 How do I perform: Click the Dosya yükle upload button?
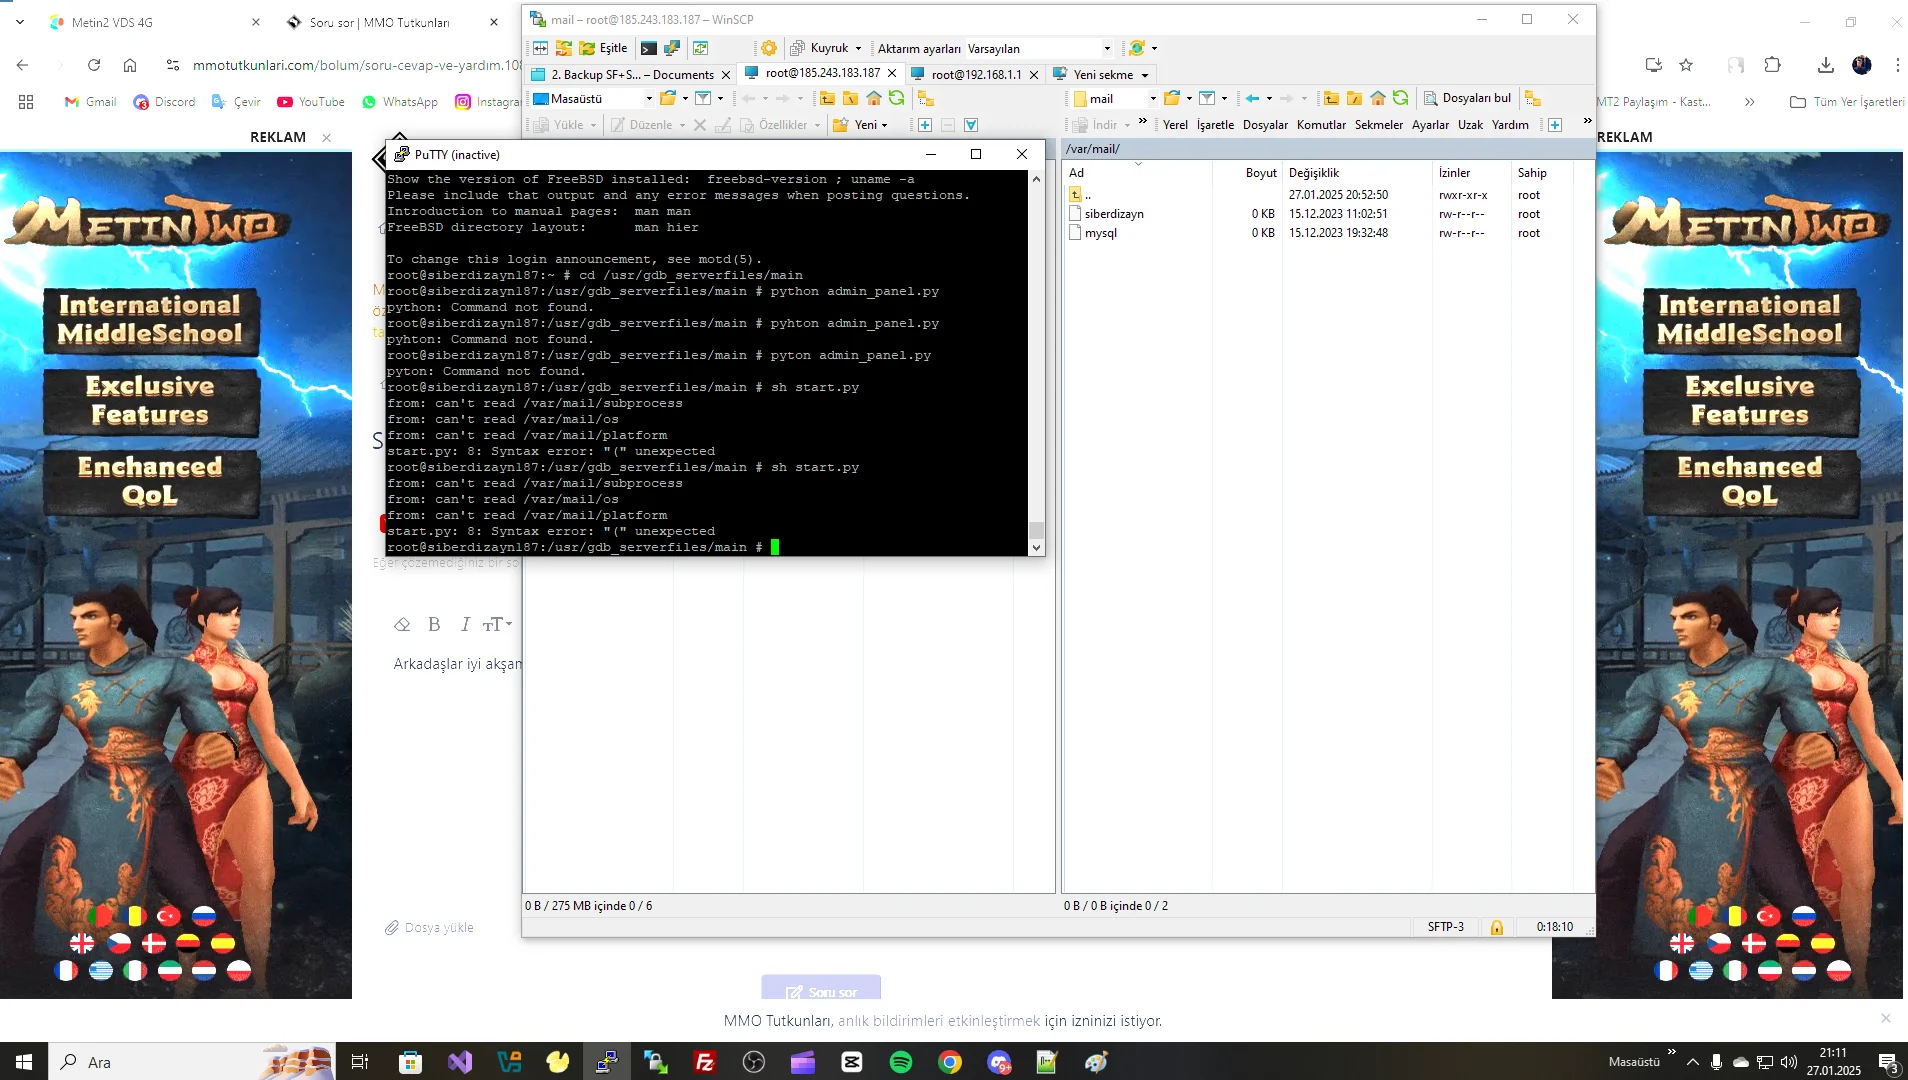(429, 927)
